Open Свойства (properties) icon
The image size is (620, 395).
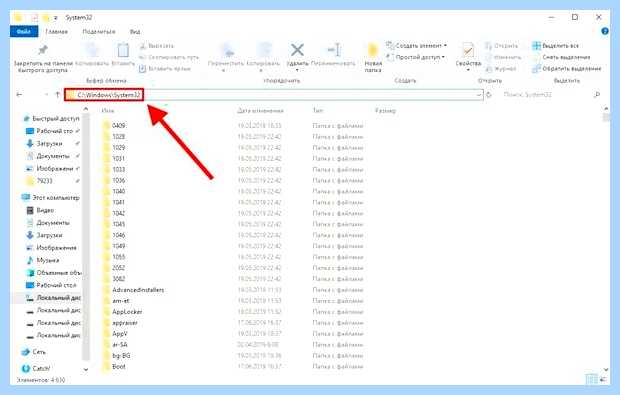468,51
